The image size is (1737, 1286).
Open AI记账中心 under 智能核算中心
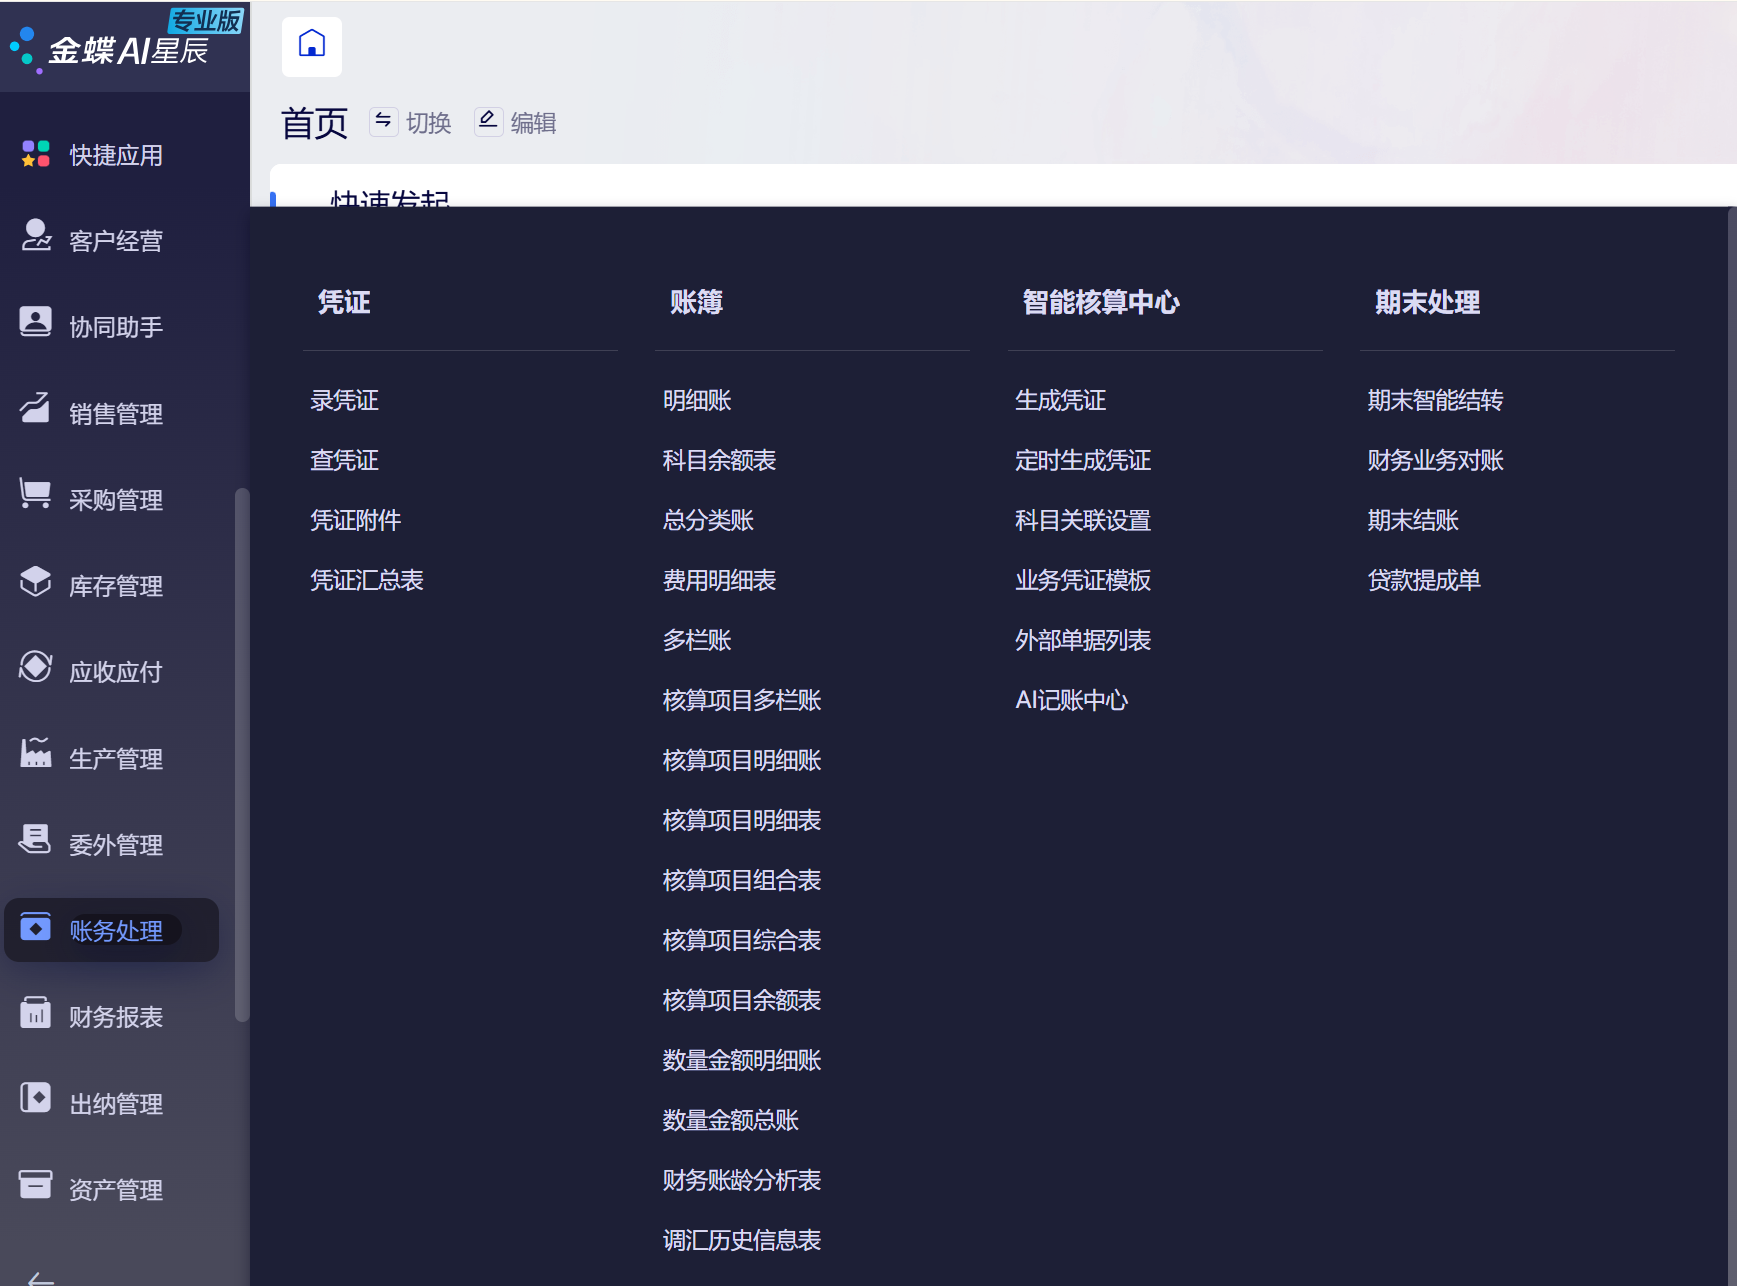coord(1071,700)
